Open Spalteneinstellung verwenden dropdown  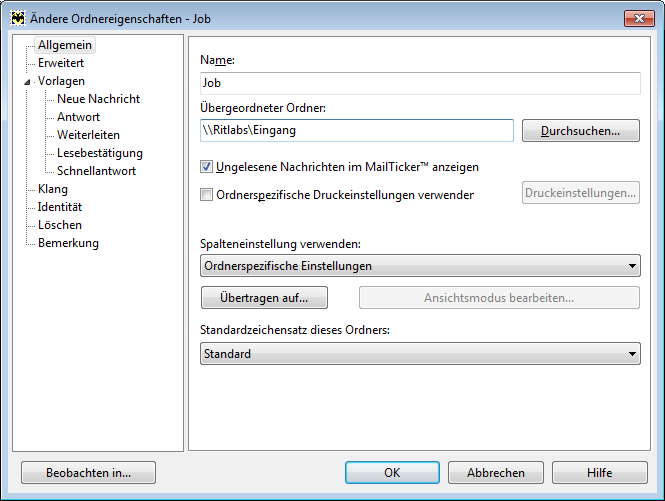tap(420, 266)
